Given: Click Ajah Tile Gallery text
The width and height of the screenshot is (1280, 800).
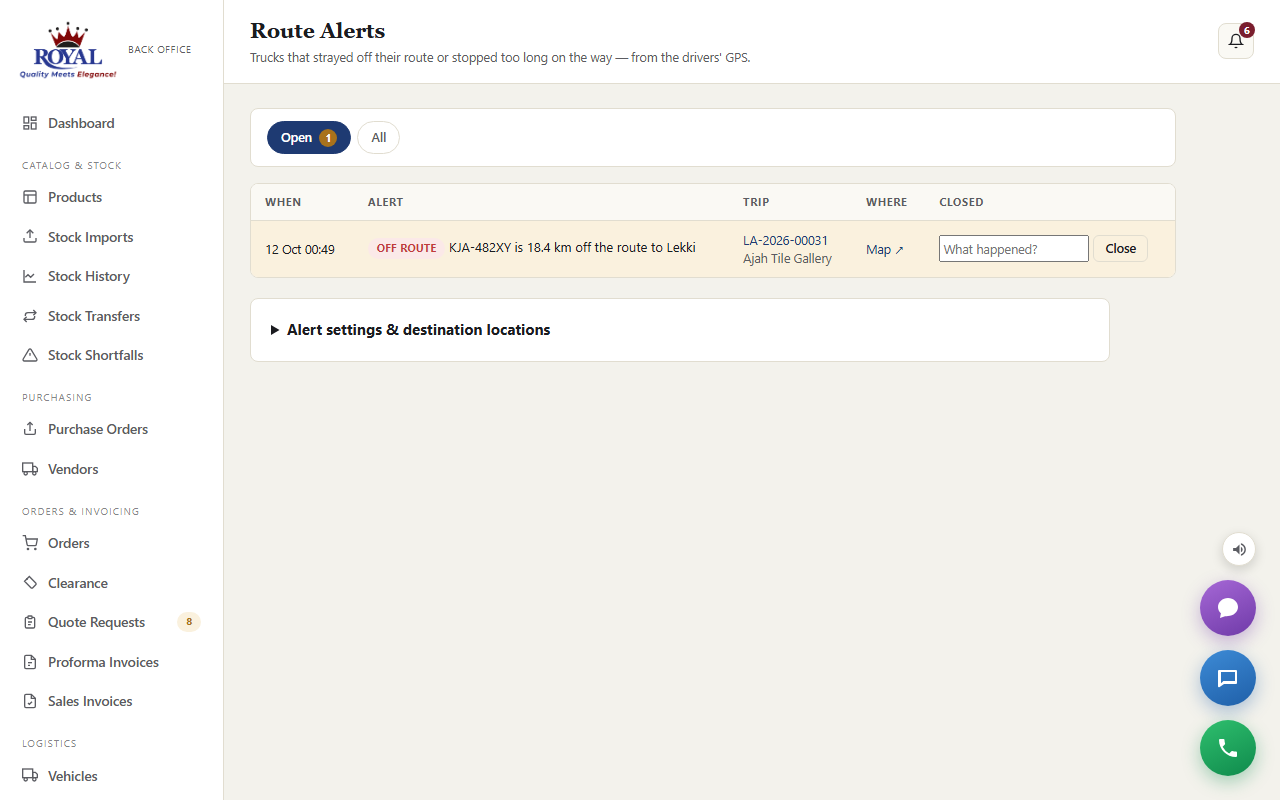Looking at the screenshot, I should point(788,259).
